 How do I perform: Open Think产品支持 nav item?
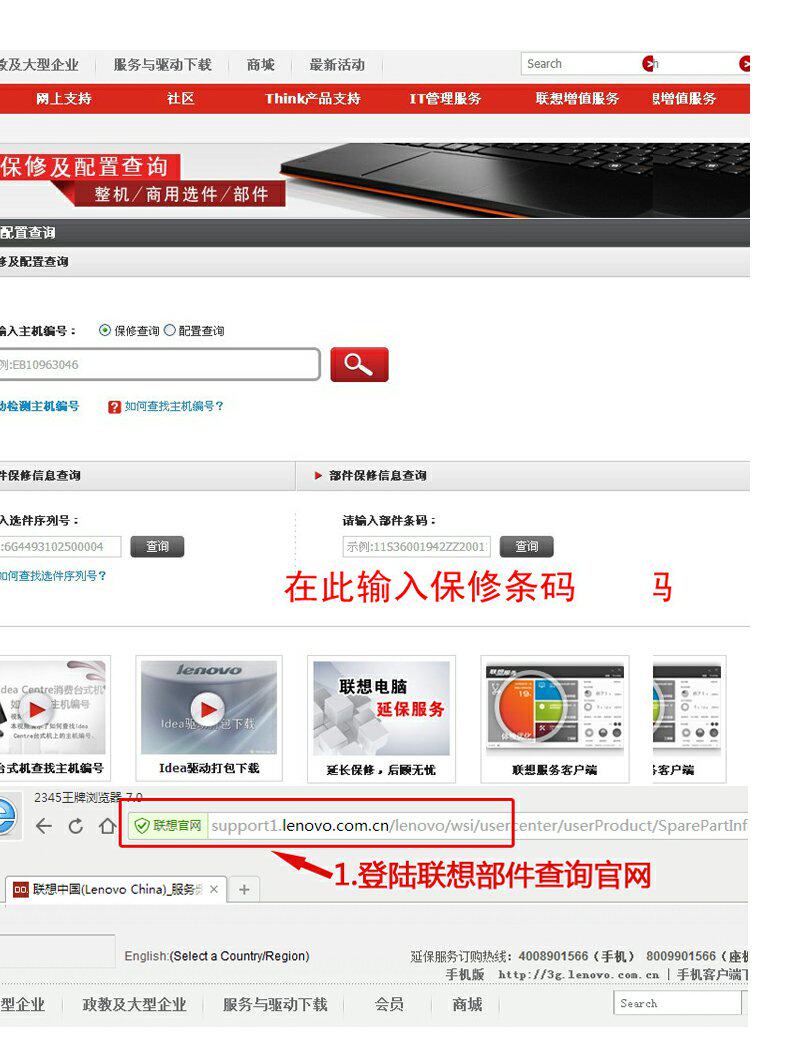click(312, 99)
